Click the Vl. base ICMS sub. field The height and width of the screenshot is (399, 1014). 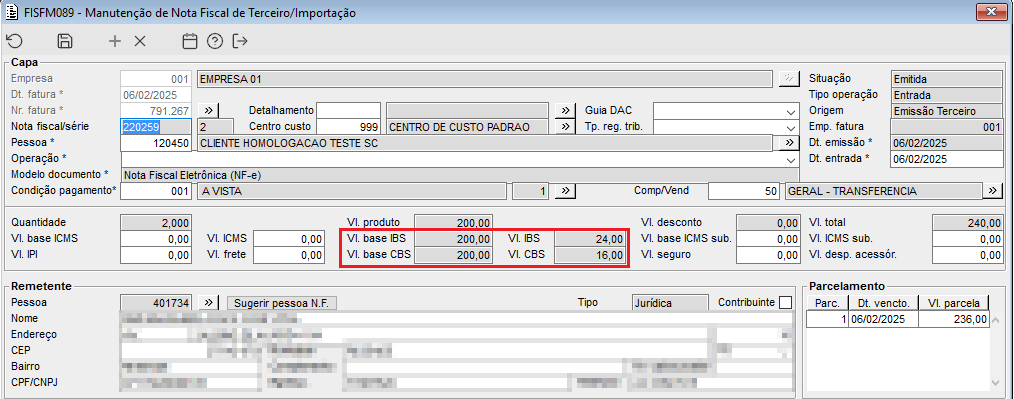768,239
